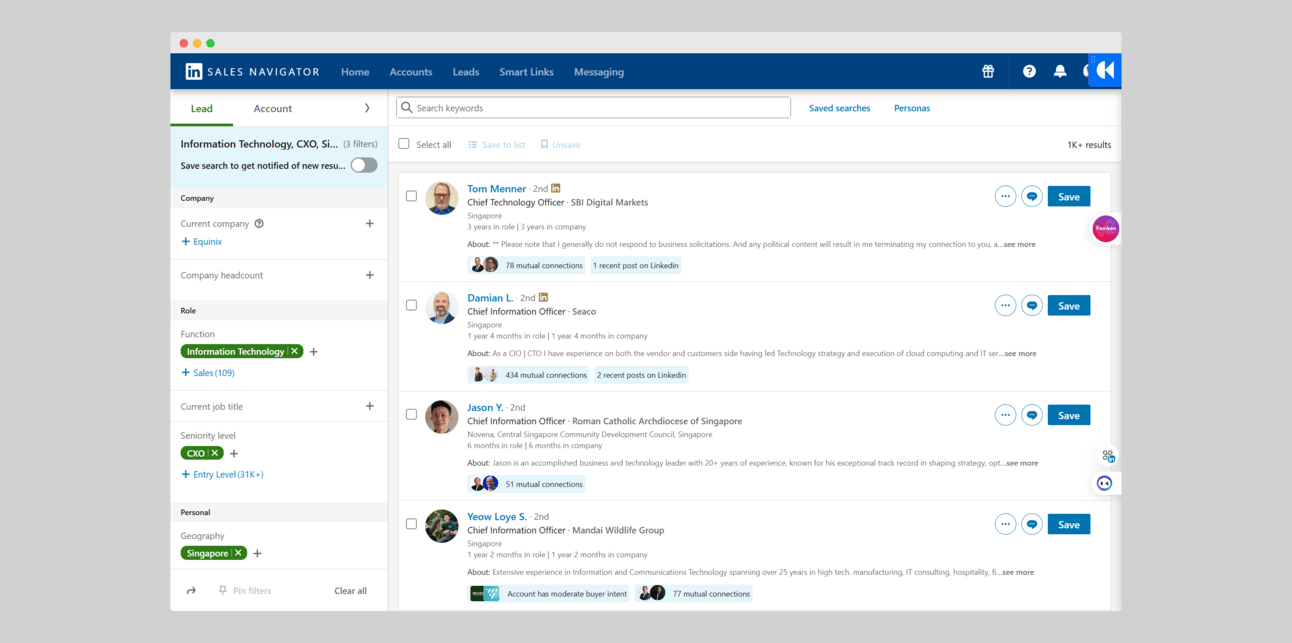
Task: Open more options for Yeow Loye S.
Action: pos(1005,524)
